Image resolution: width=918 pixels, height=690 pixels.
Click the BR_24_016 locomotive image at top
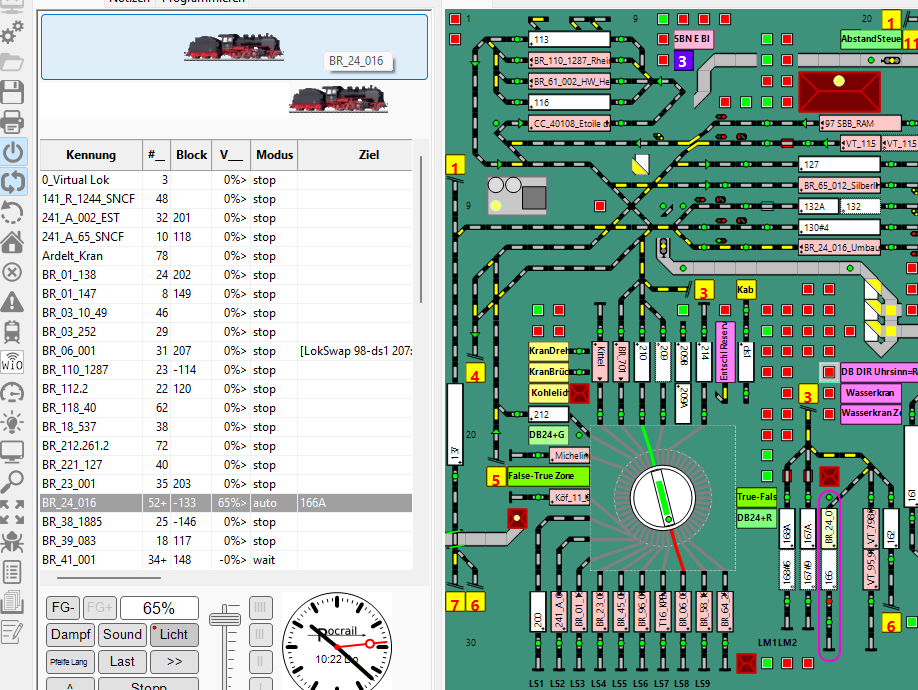[234, 47]
